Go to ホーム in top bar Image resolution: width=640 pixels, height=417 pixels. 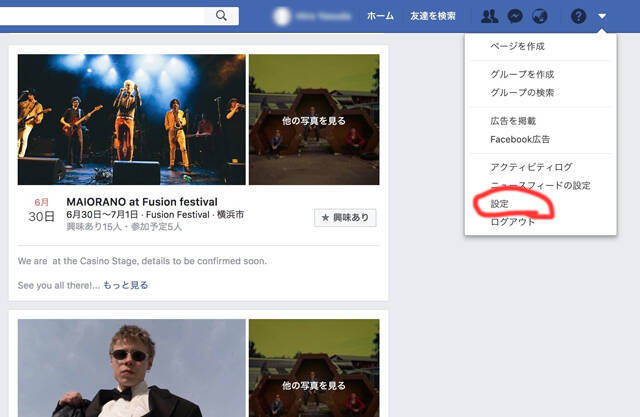pyautogui.click(x=380, y=16)
